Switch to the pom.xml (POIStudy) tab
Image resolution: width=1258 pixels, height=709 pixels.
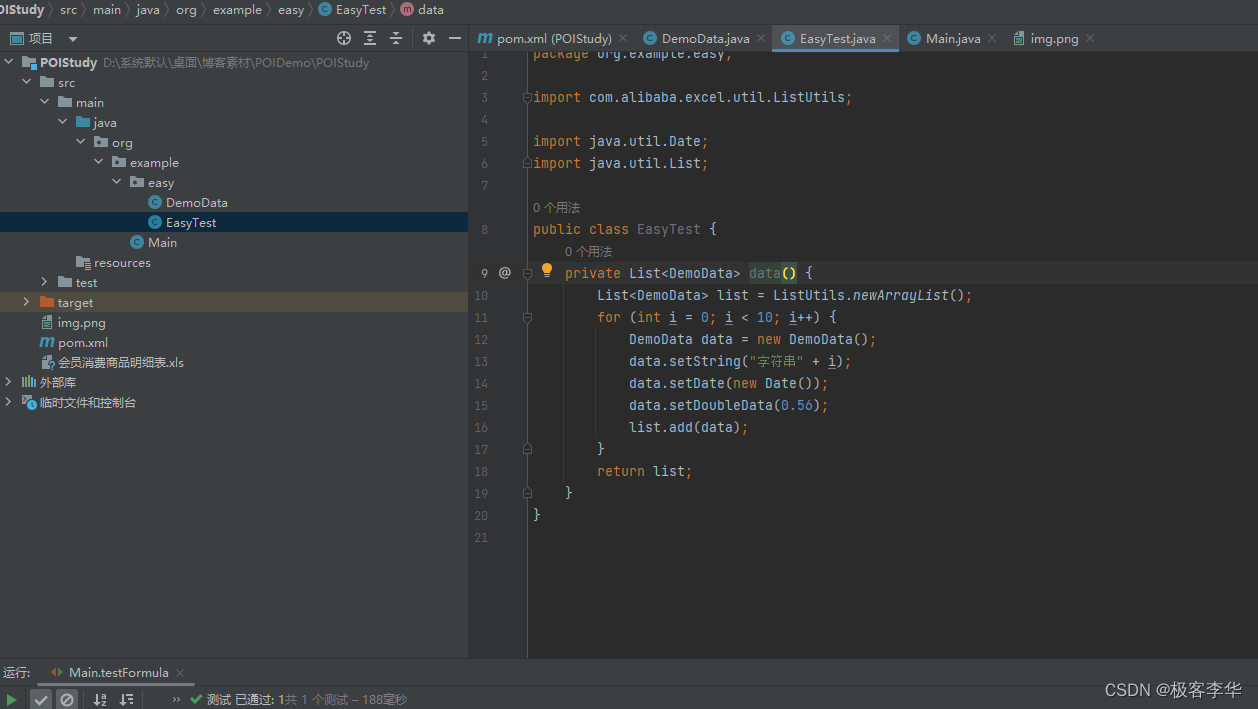553,39
